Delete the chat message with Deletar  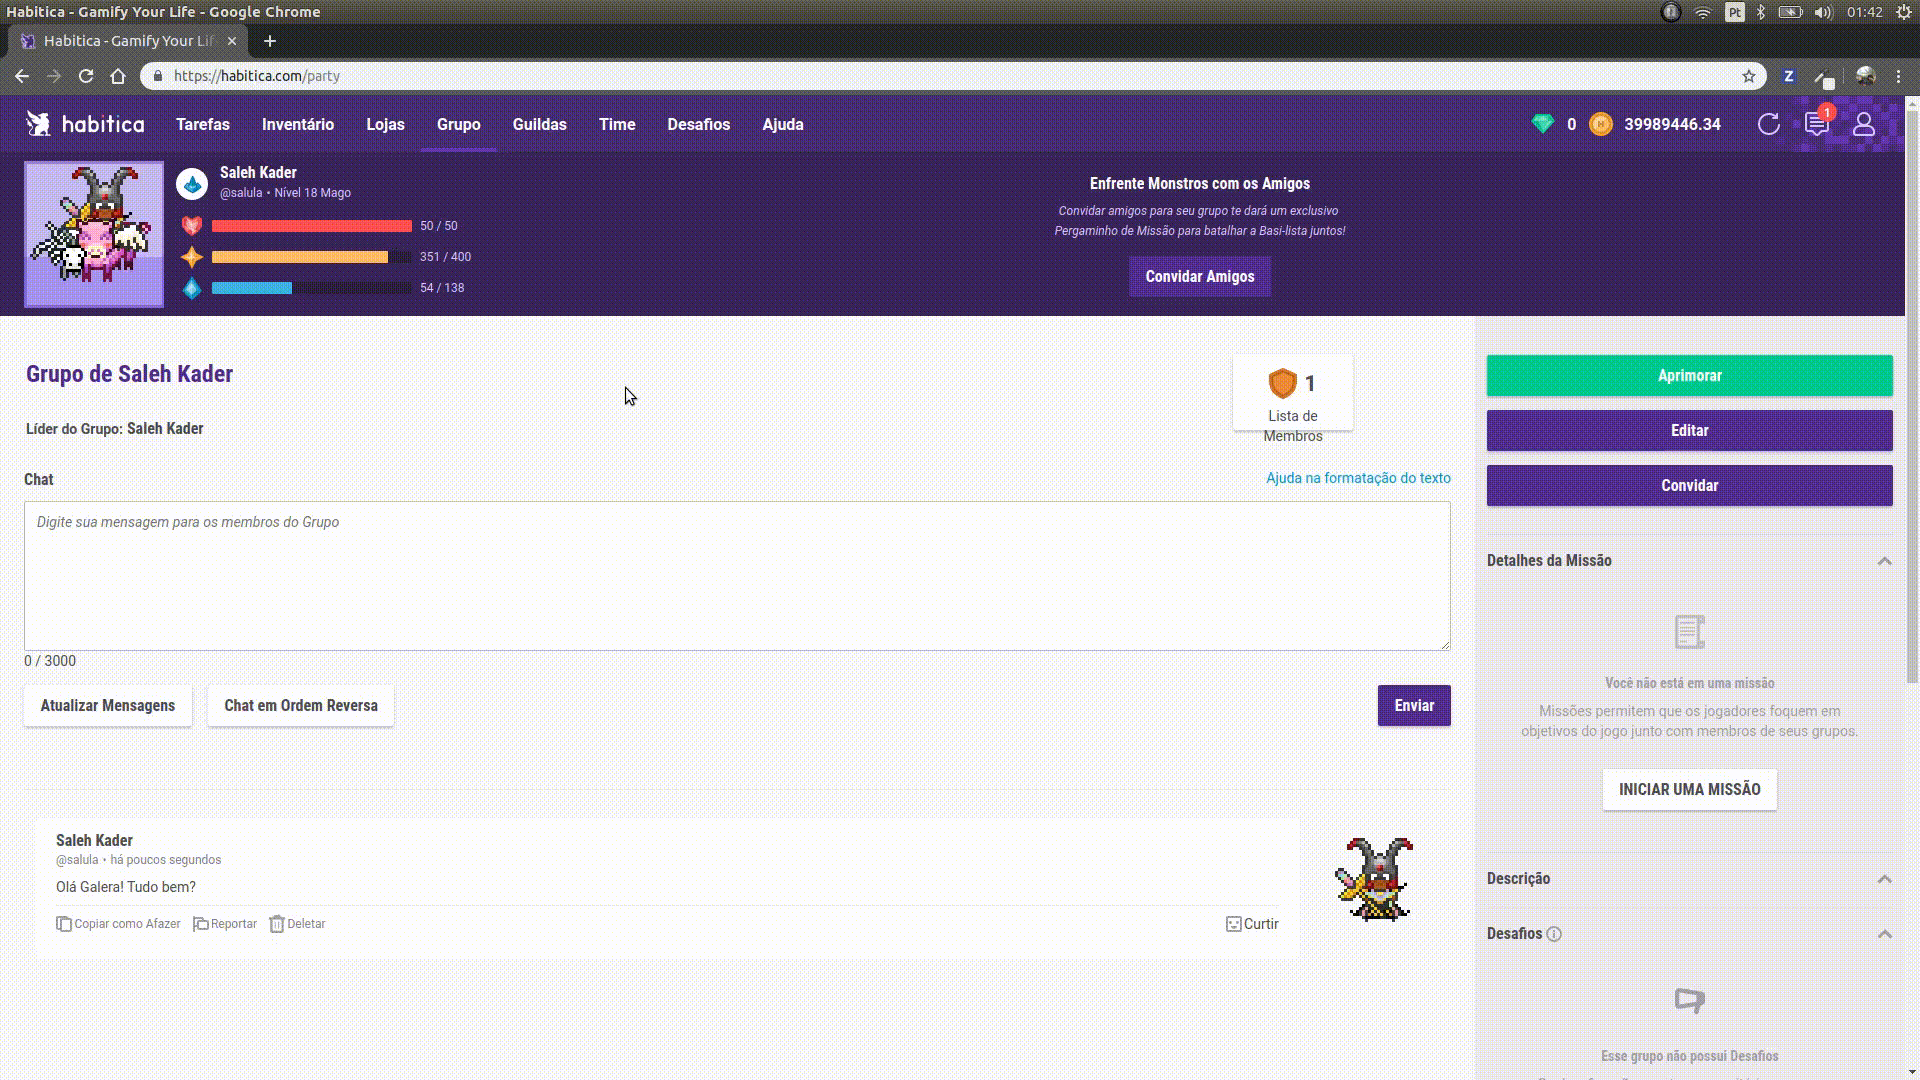[x=297, y=924]
